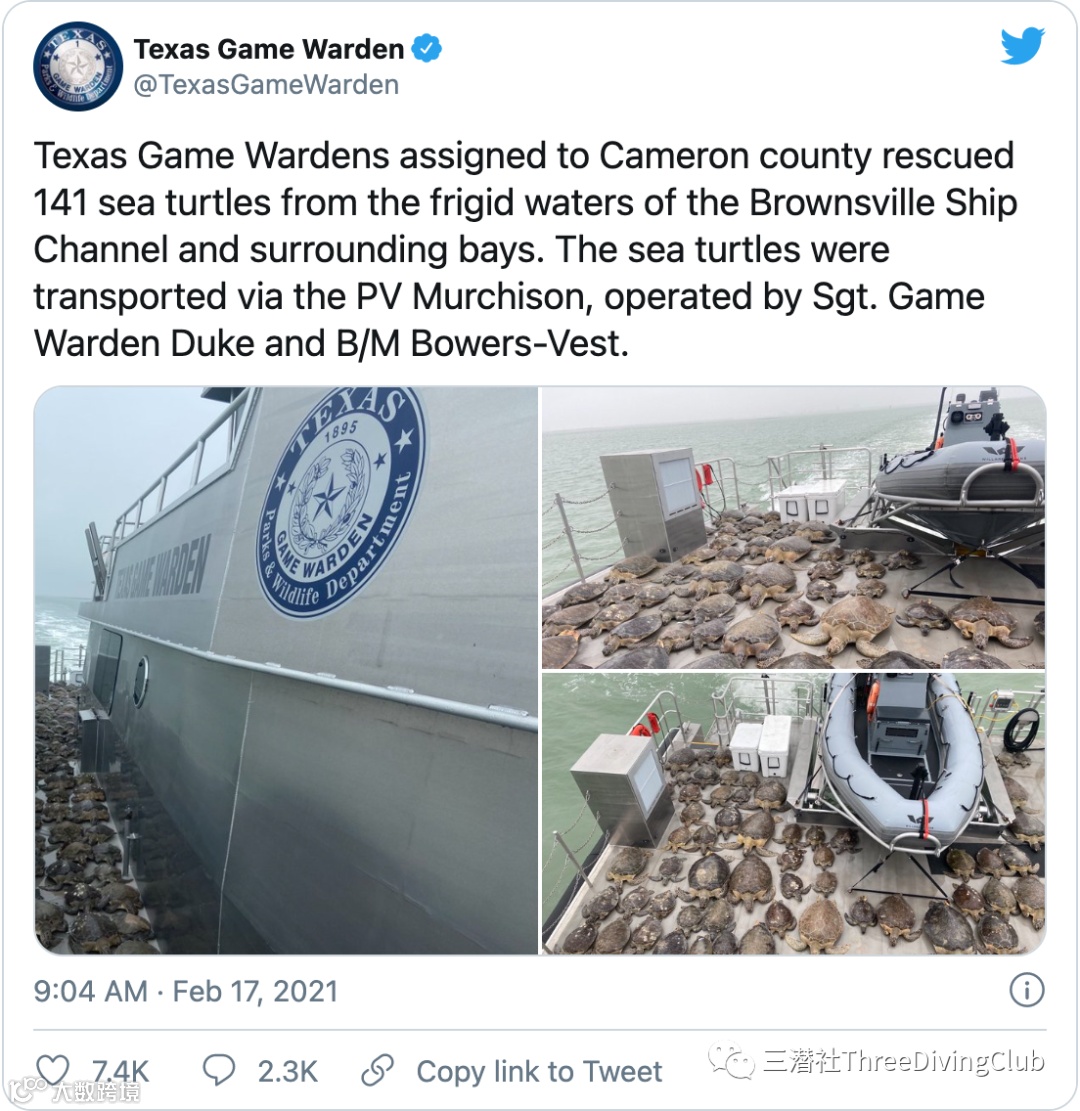
Task: Click the chain link icon
Action: (377, 1071)
